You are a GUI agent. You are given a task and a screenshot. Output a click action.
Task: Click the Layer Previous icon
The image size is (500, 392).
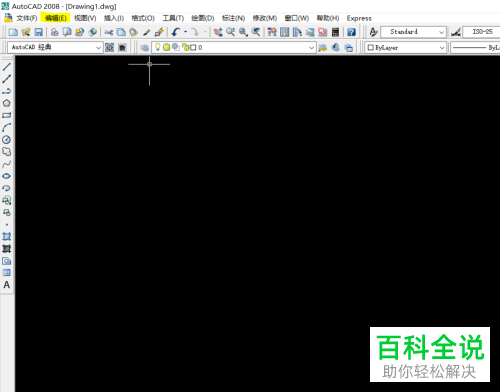tap(336, 48)
